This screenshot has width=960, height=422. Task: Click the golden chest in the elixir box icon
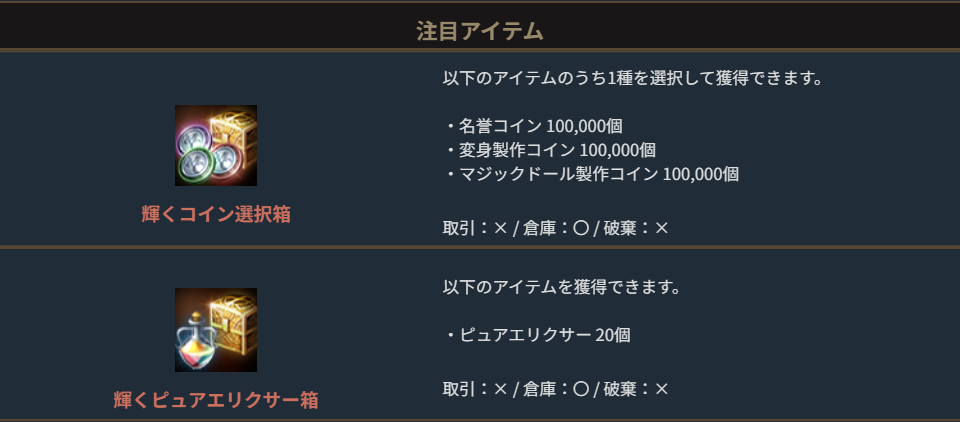(236, 315)
